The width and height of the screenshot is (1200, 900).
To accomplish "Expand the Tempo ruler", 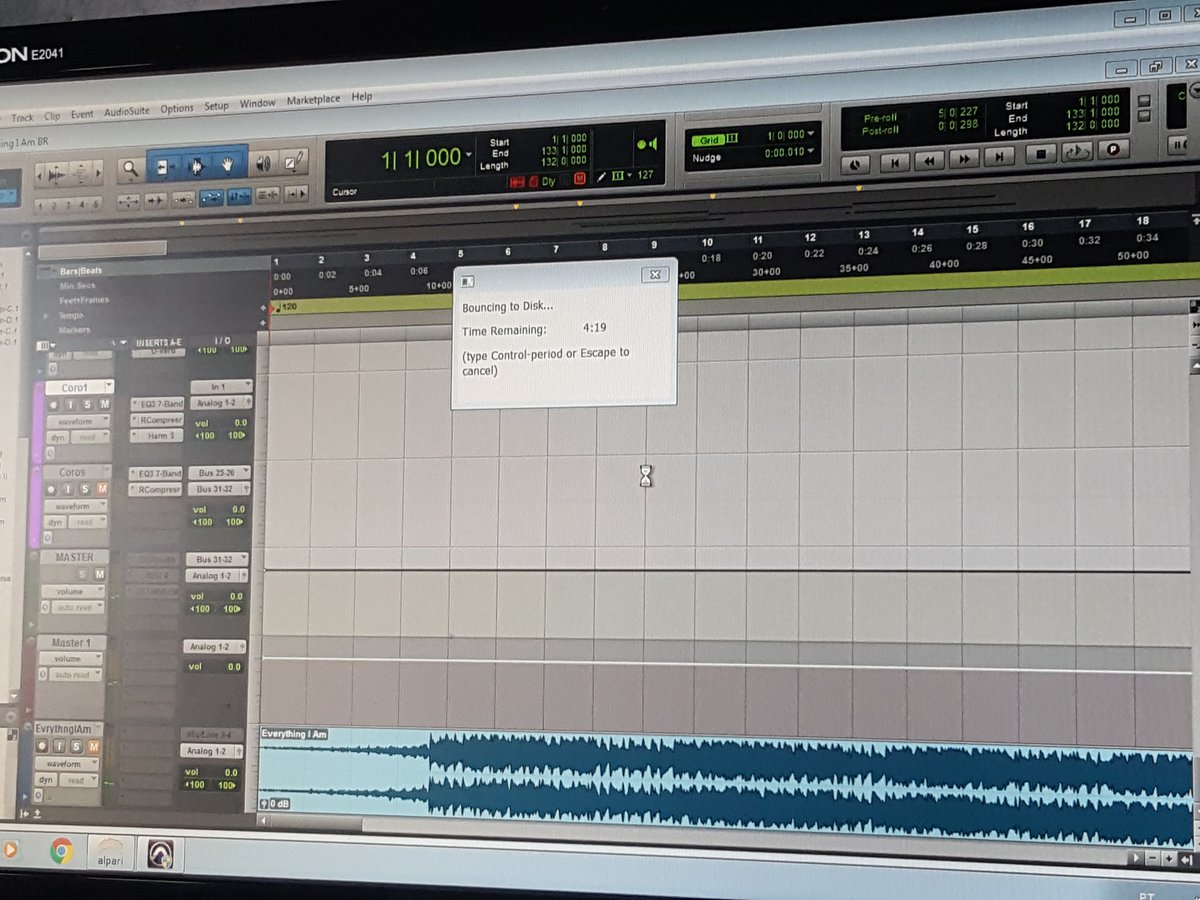I will tap(45, 314).
